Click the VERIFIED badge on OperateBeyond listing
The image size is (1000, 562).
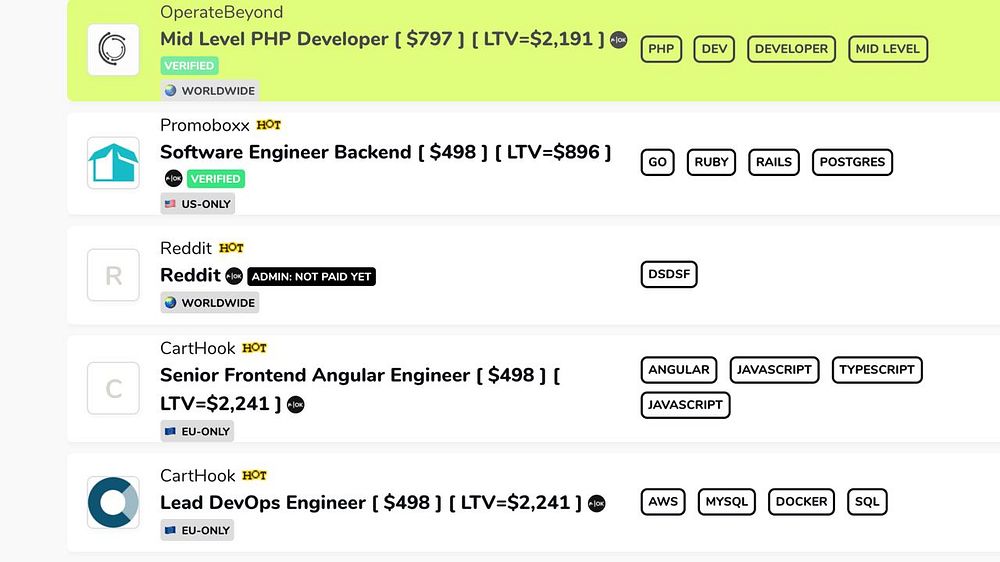pos(189,66)
